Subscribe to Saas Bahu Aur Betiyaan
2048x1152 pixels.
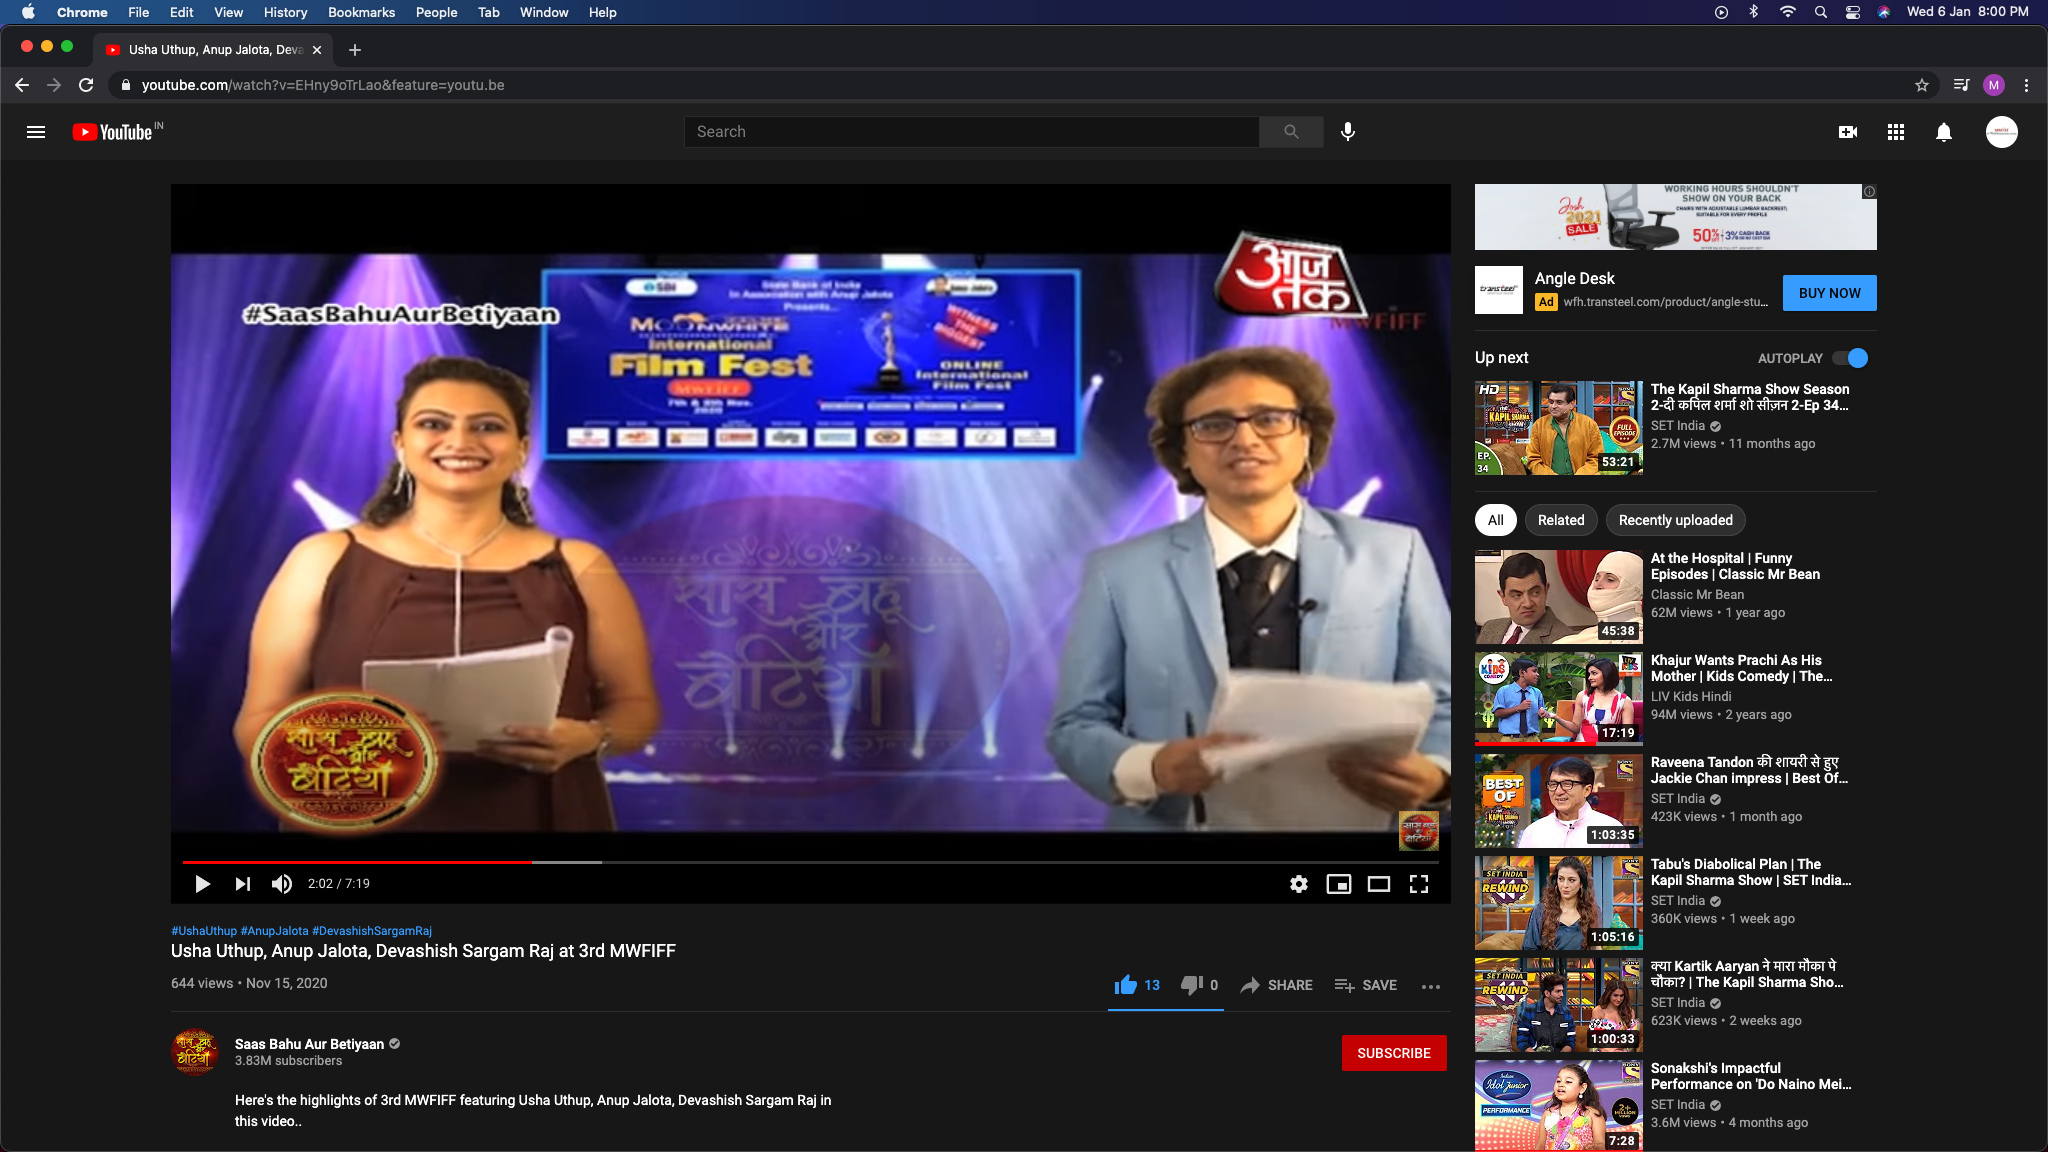click(1394, 1053)
